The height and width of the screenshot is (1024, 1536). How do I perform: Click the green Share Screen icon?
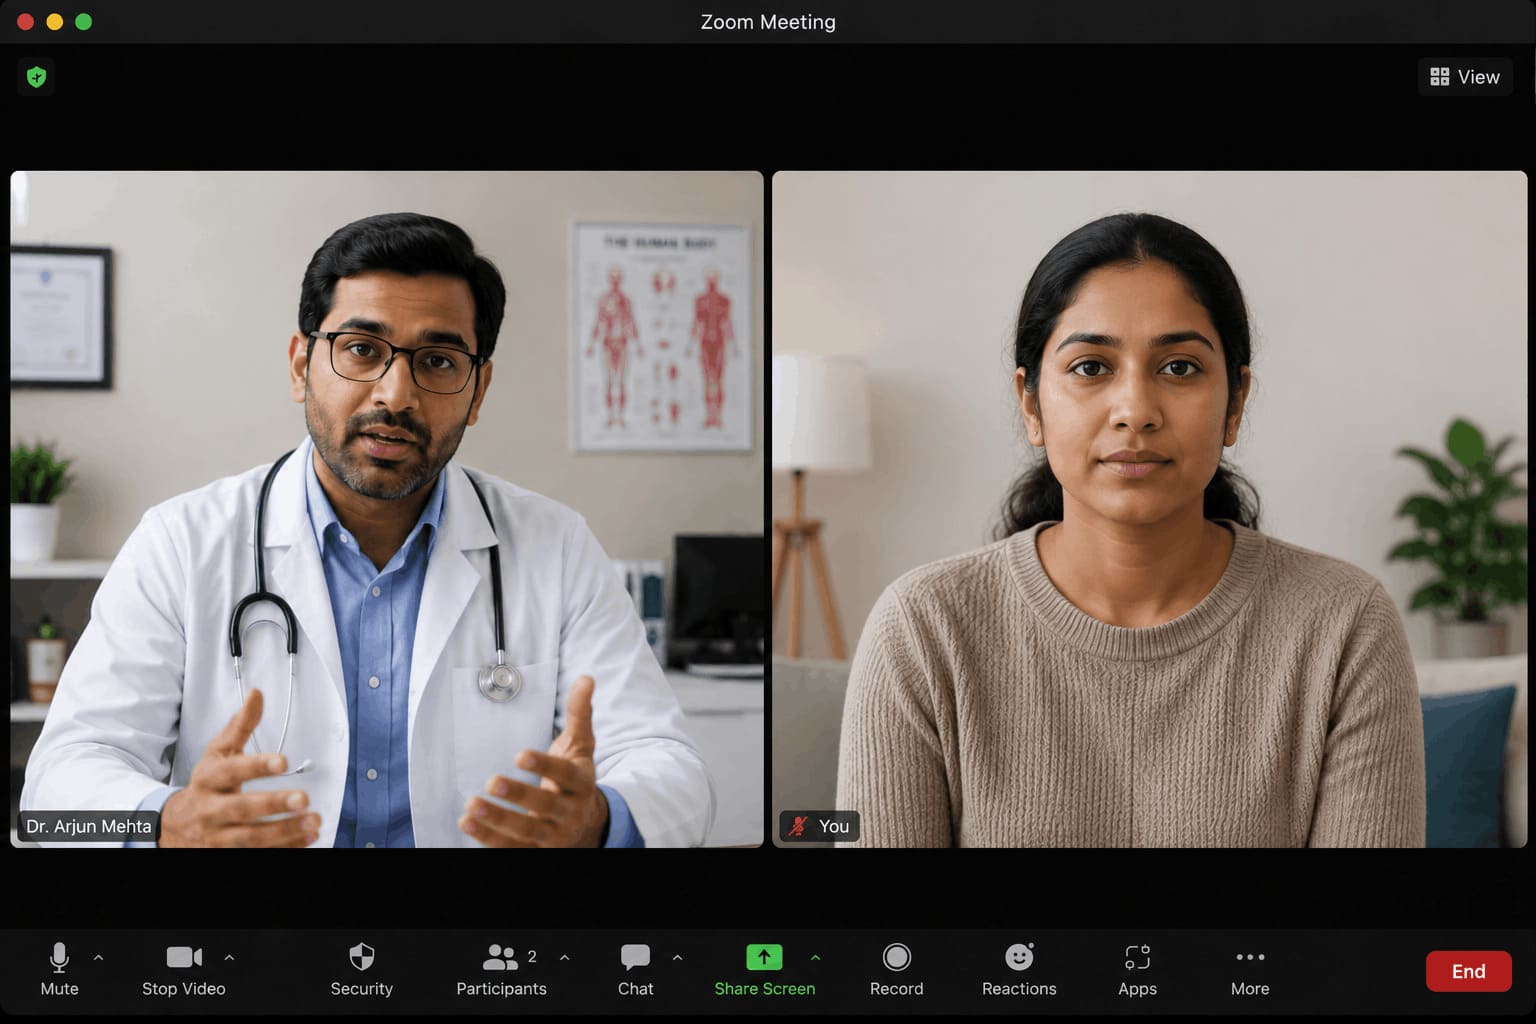pyautogui.click(x=764, y=958)
